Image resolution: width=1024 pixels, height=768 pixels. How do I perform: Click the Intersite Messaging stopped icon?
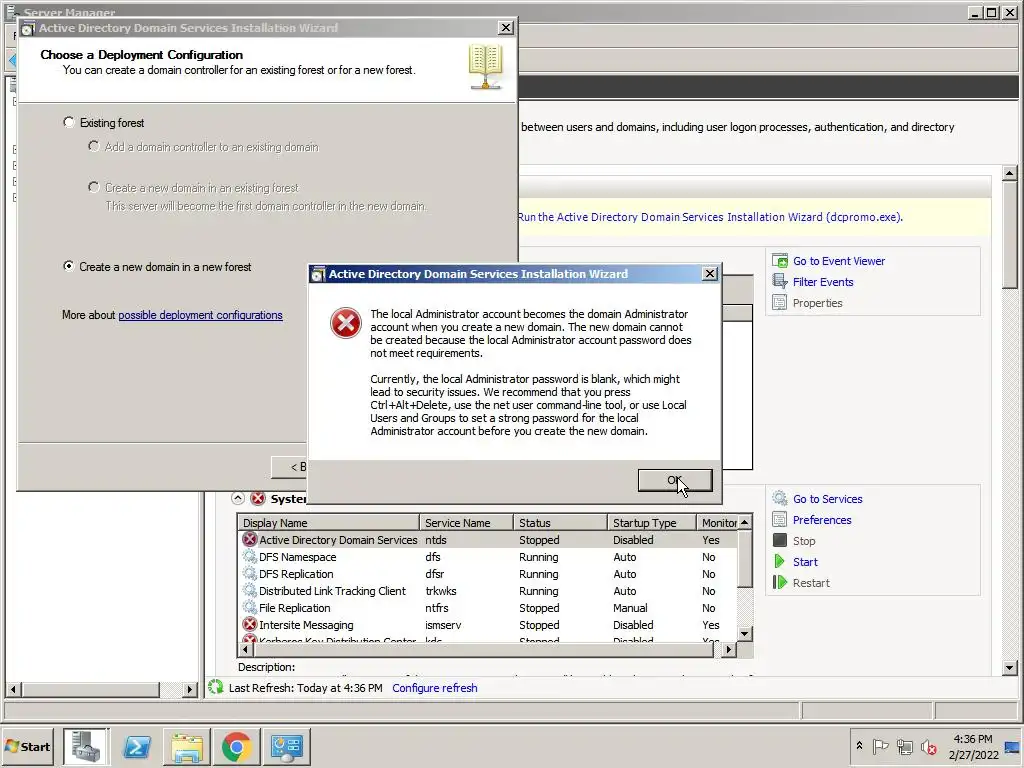[249, 624]
